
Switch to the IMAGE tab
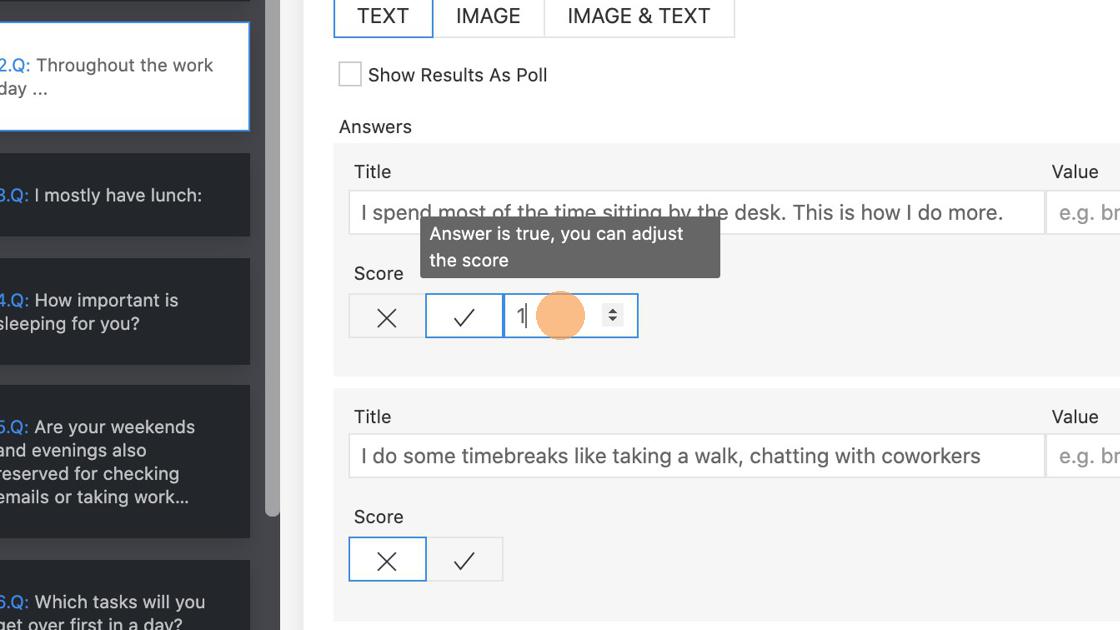pyautogui.click(x=488, y=17)
